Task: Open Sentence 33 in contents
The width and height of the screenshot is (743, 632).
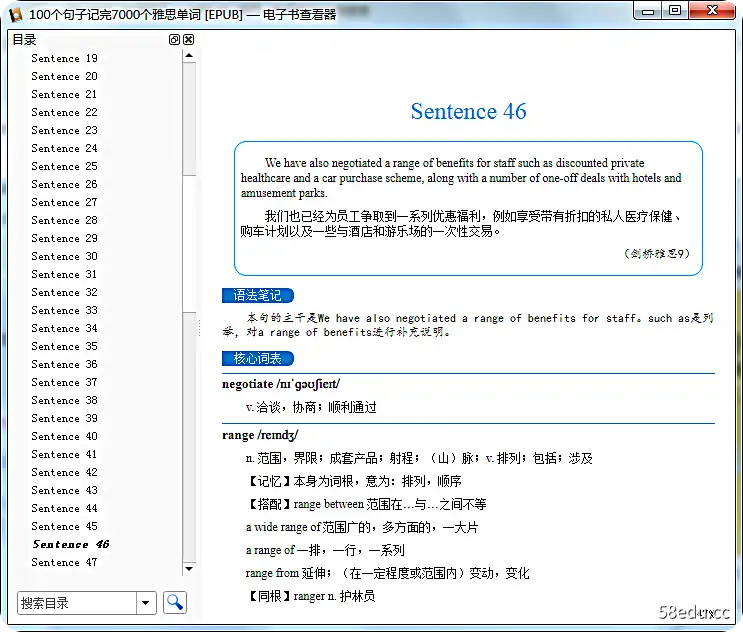Action: tap(64, 310)
